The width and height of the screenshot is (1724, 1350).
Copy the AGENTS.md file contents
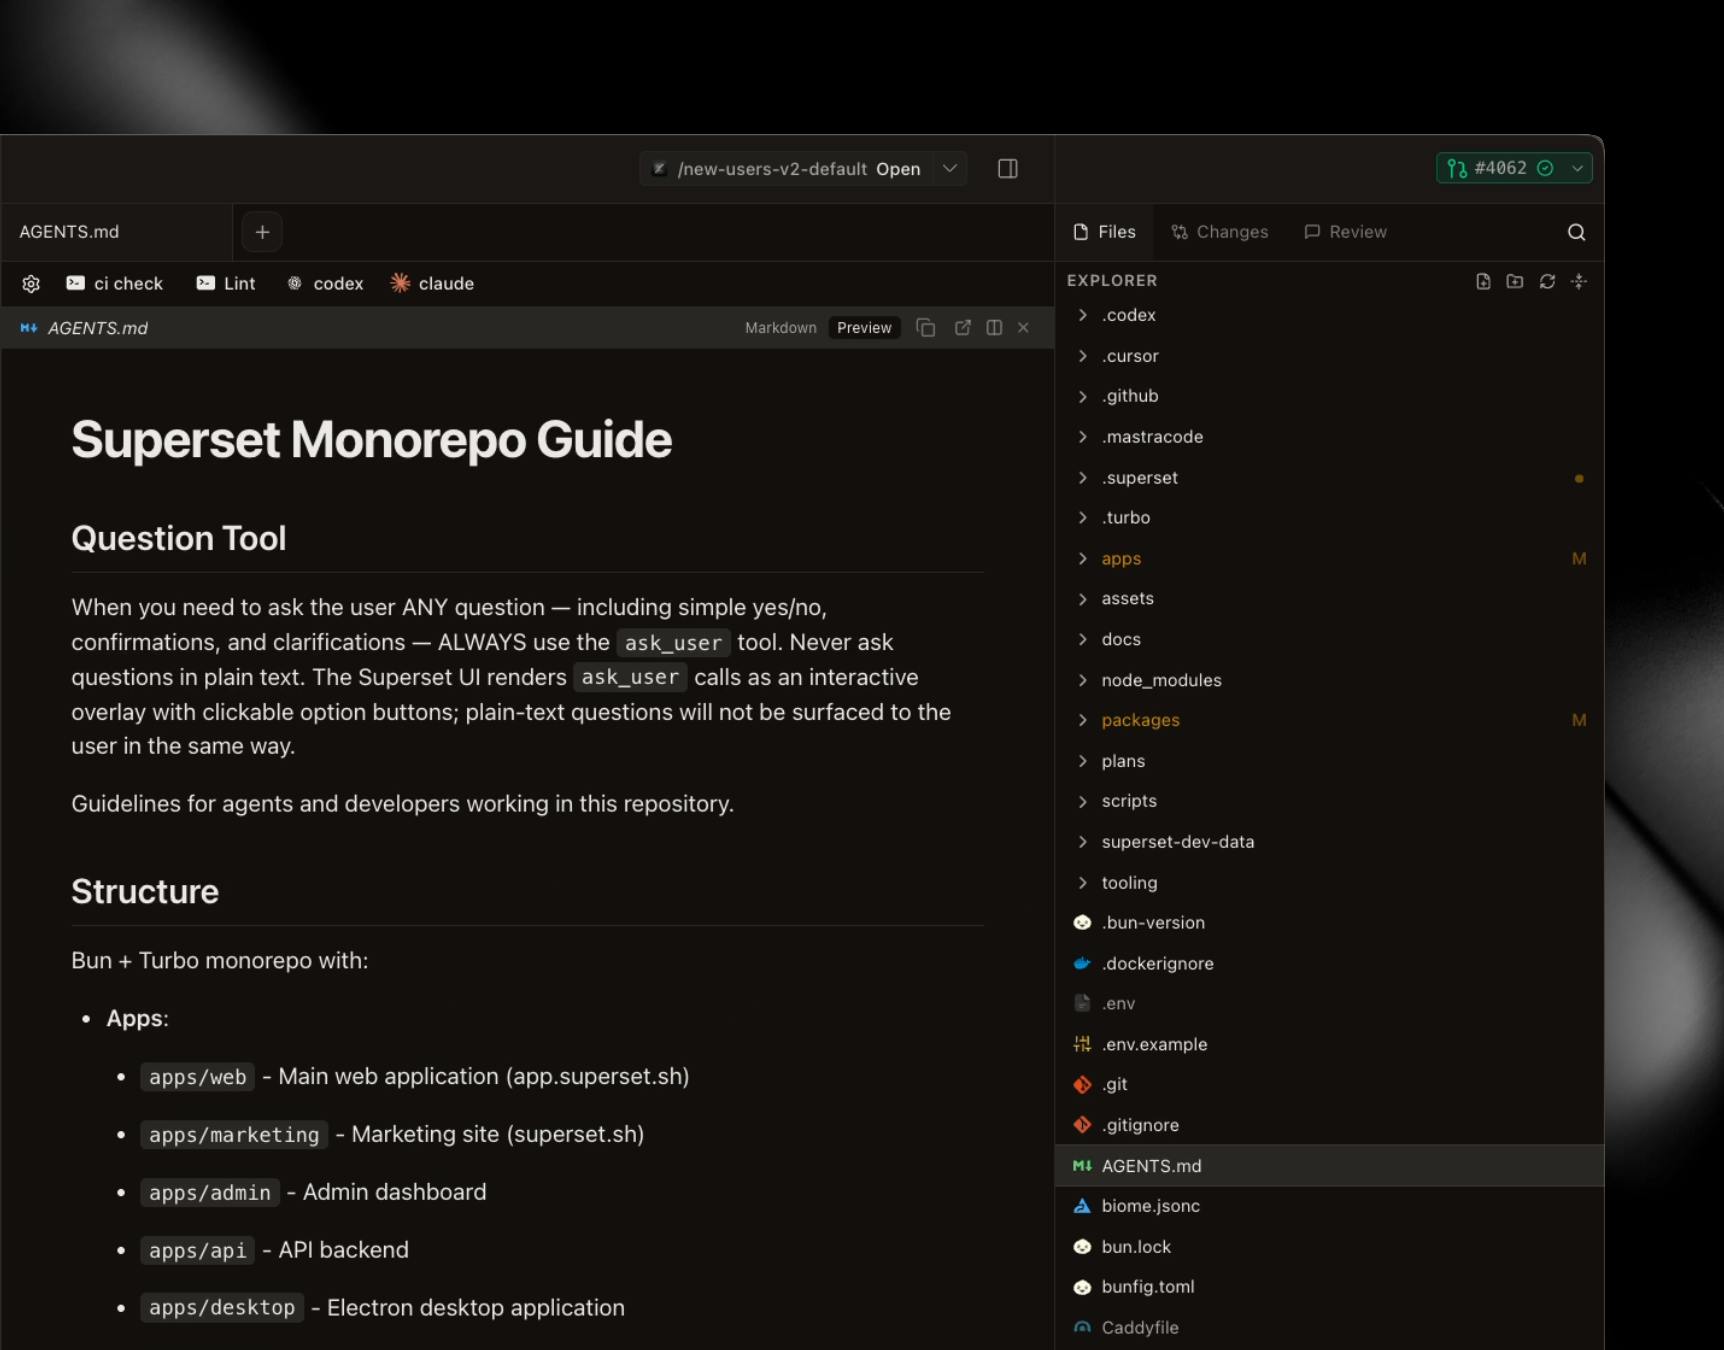(925, 328)
